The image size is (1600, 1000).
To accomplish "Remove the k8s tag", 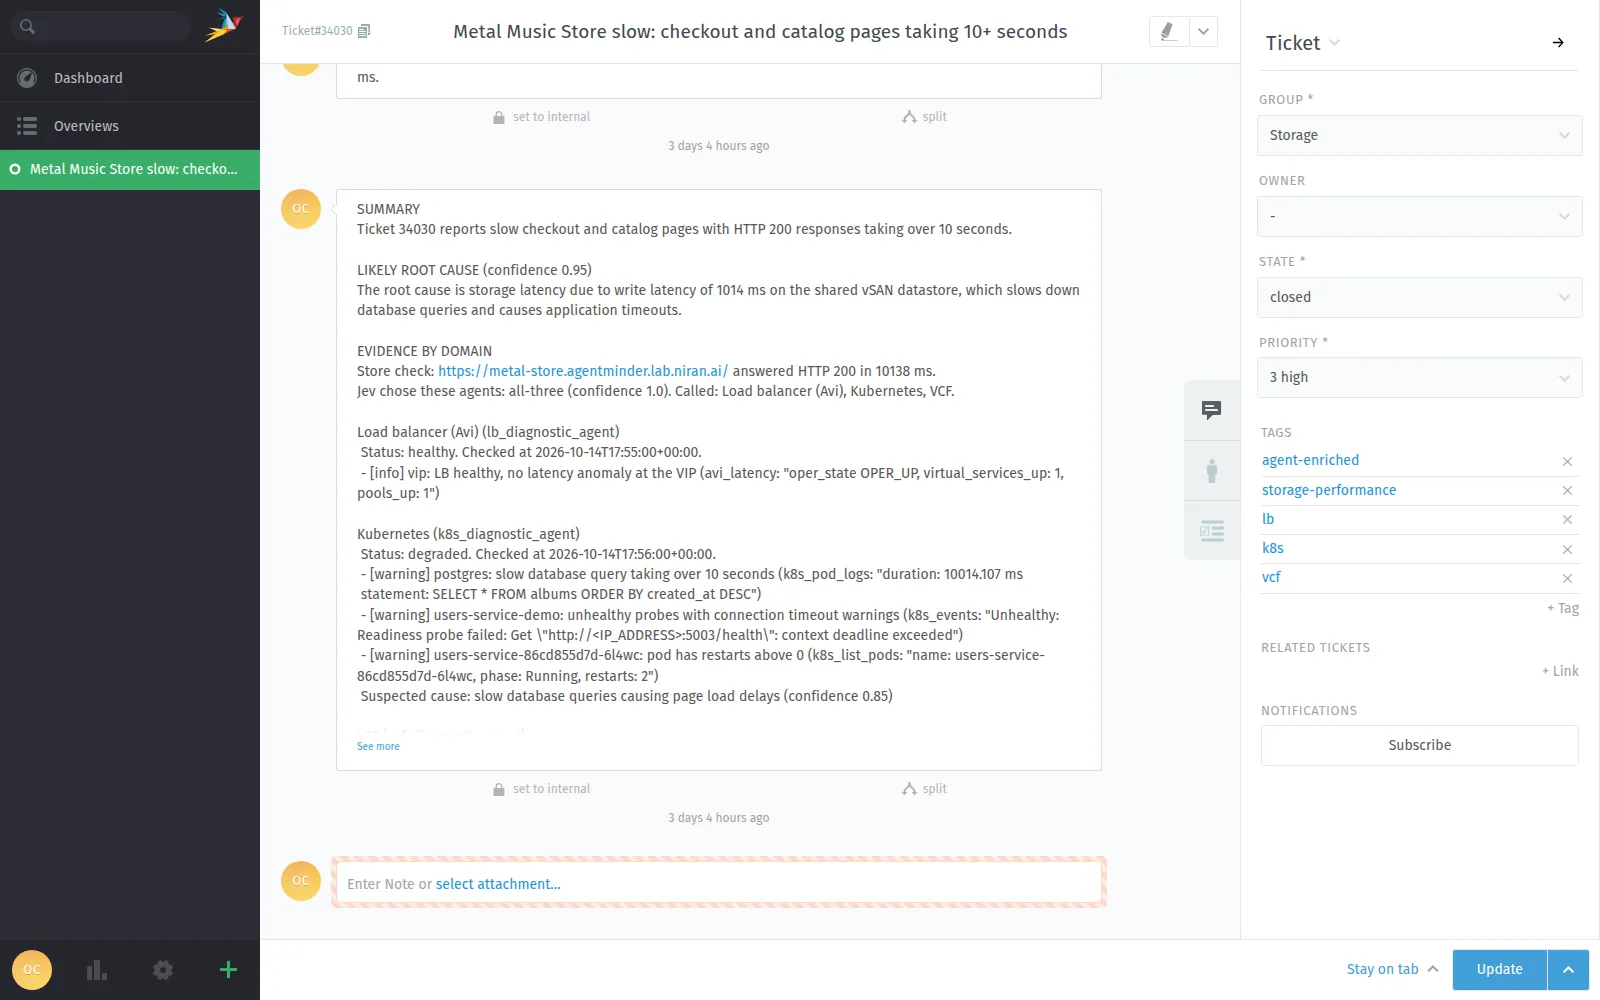I will (x=1567, y=549).
